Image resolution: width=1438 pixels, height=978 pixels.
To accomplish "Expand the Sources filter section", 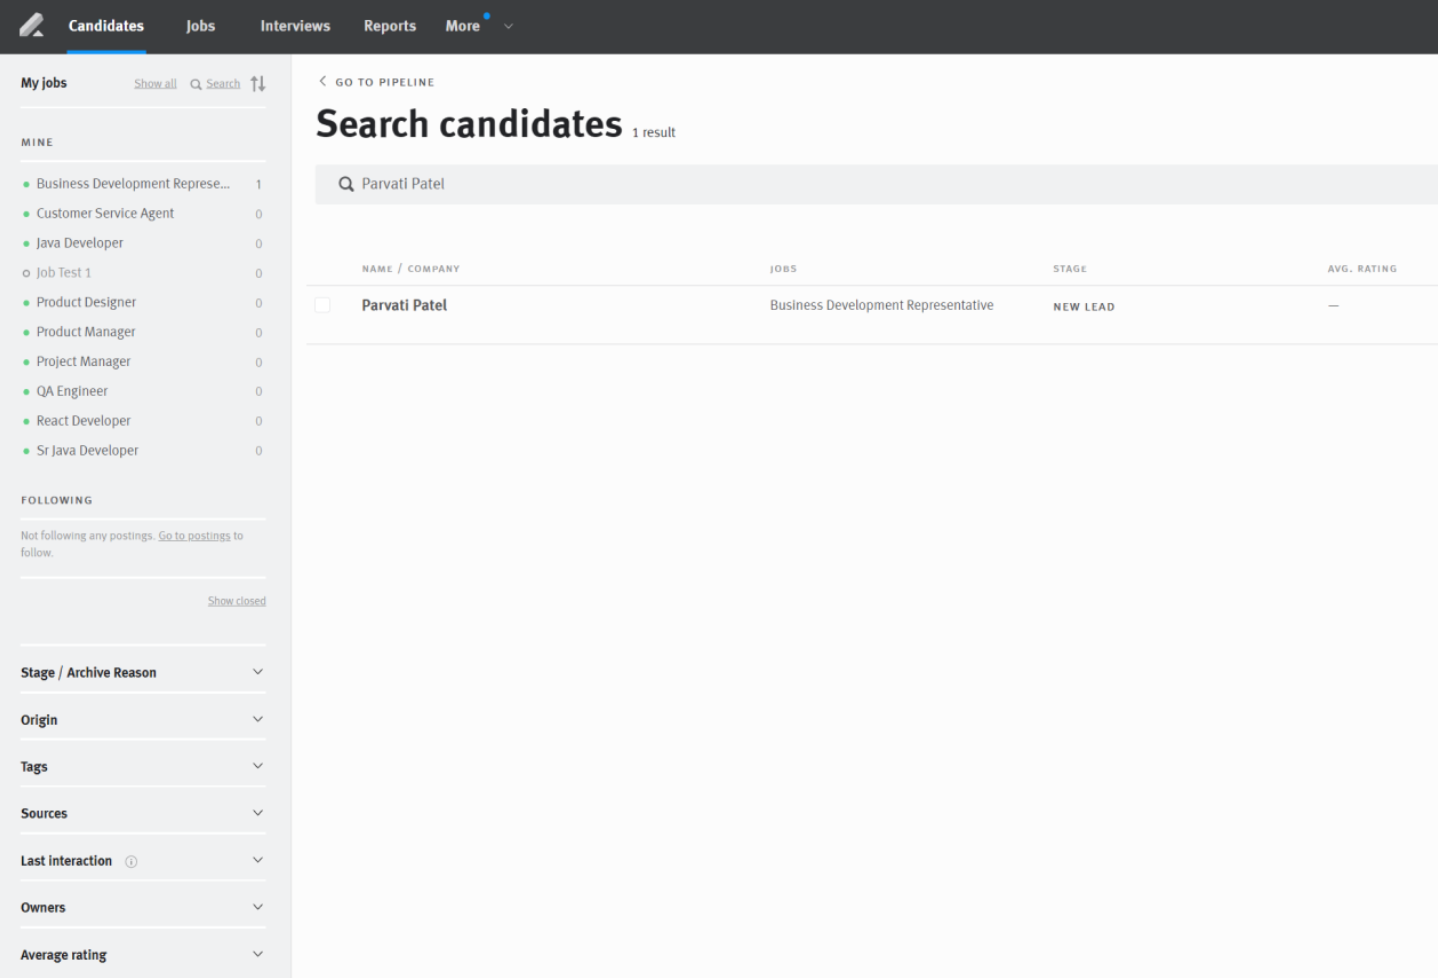I will coord(257,812).
